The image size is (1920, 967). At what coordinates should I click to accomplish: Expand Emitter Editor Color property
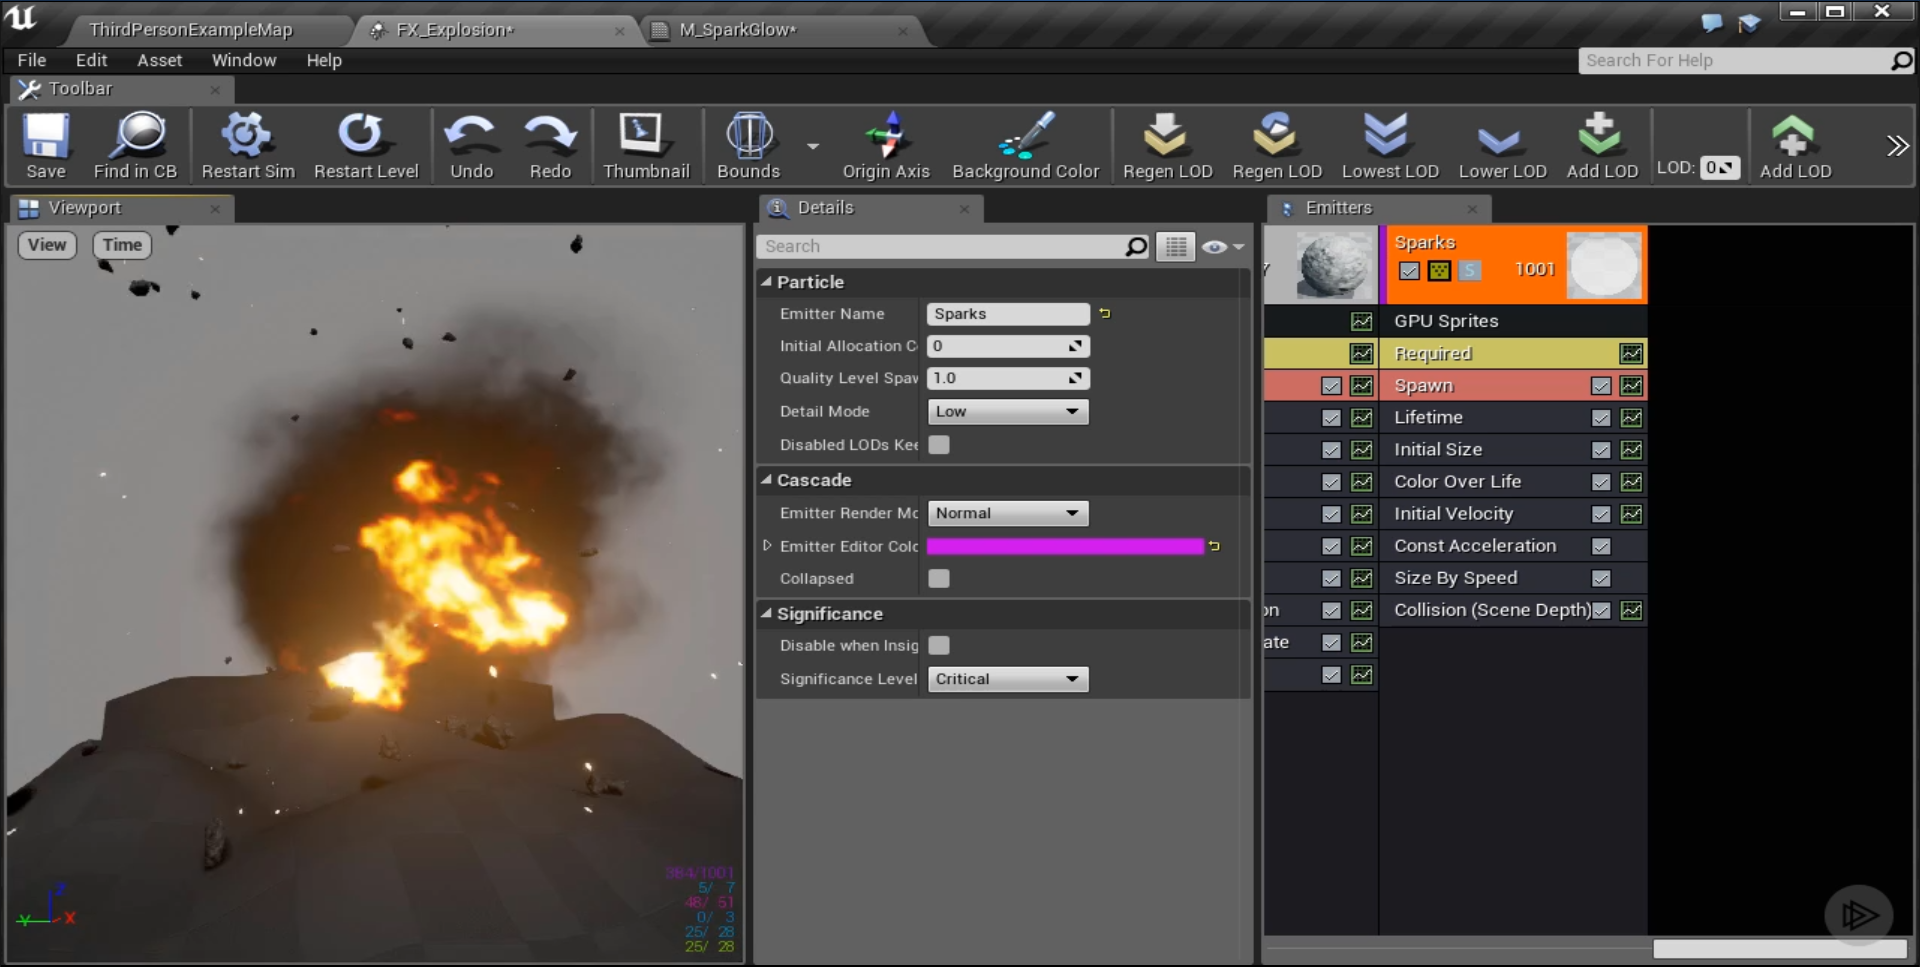[x=767, y=546]
